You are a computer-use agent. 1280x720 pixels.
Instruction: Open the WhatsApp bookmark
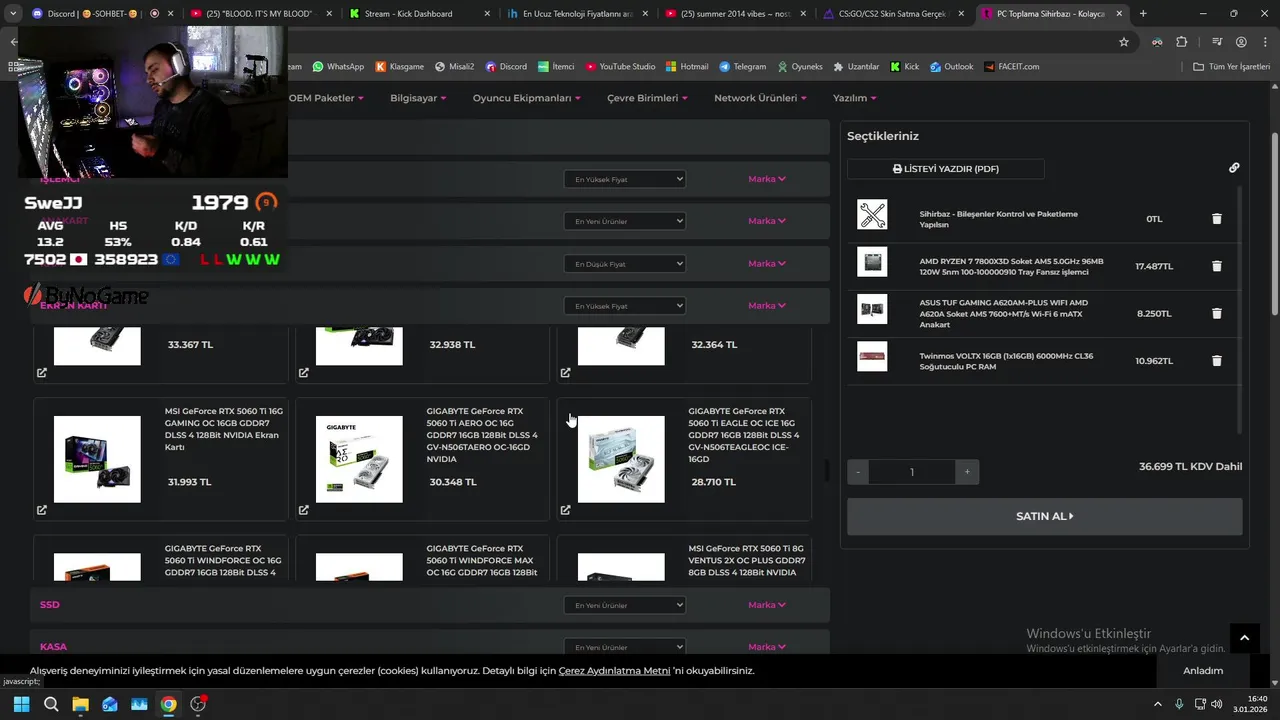pyautogui.click(x=338, y=67)
